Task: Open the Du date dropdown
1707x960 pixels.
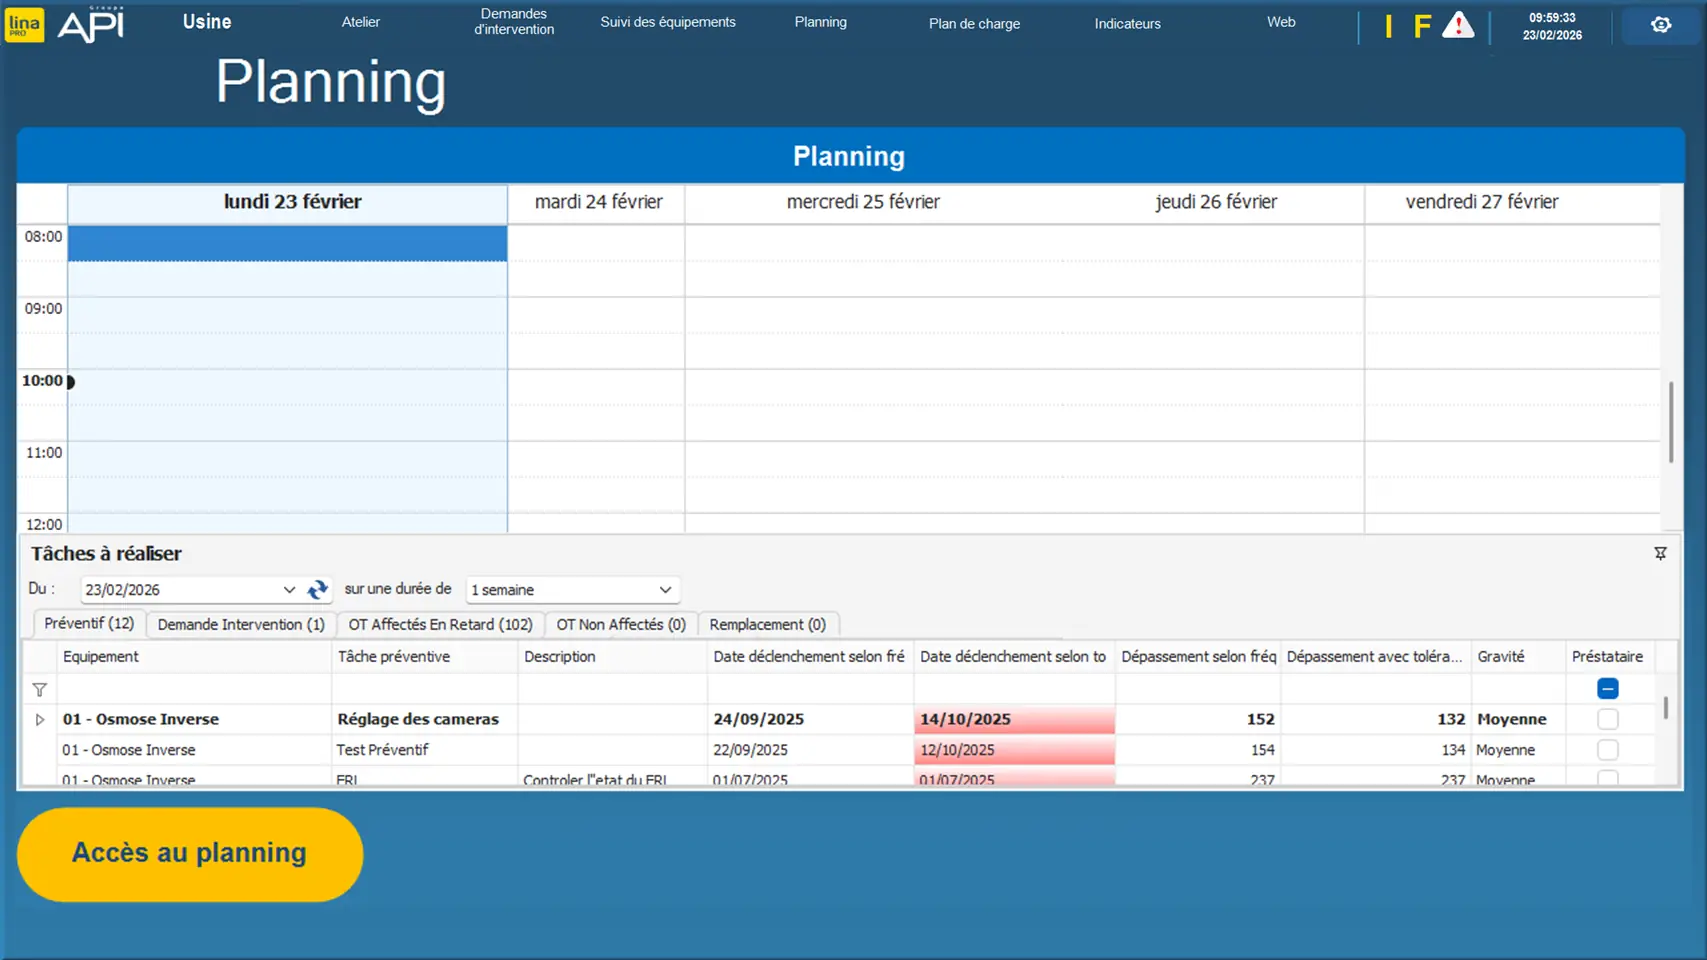Action: pos(289,590)
